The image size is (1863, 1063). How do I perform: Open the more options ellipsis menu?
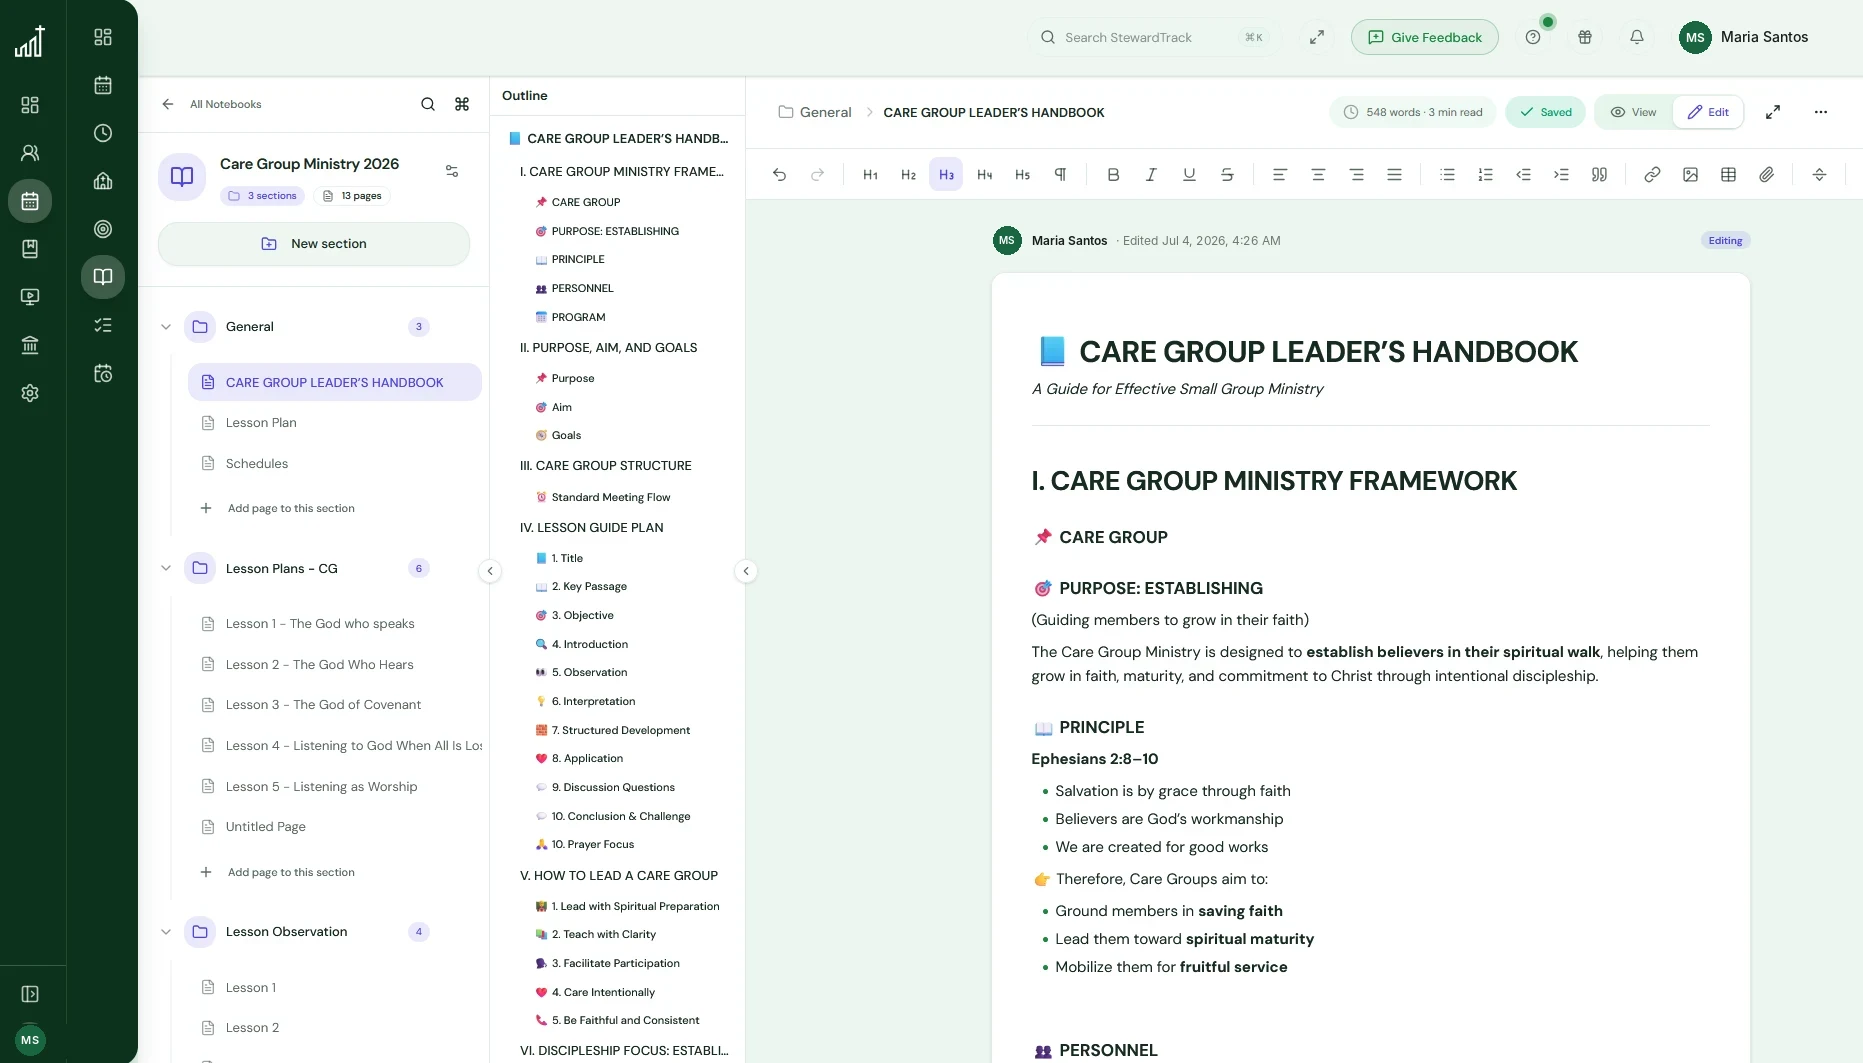click(1821, 112)
